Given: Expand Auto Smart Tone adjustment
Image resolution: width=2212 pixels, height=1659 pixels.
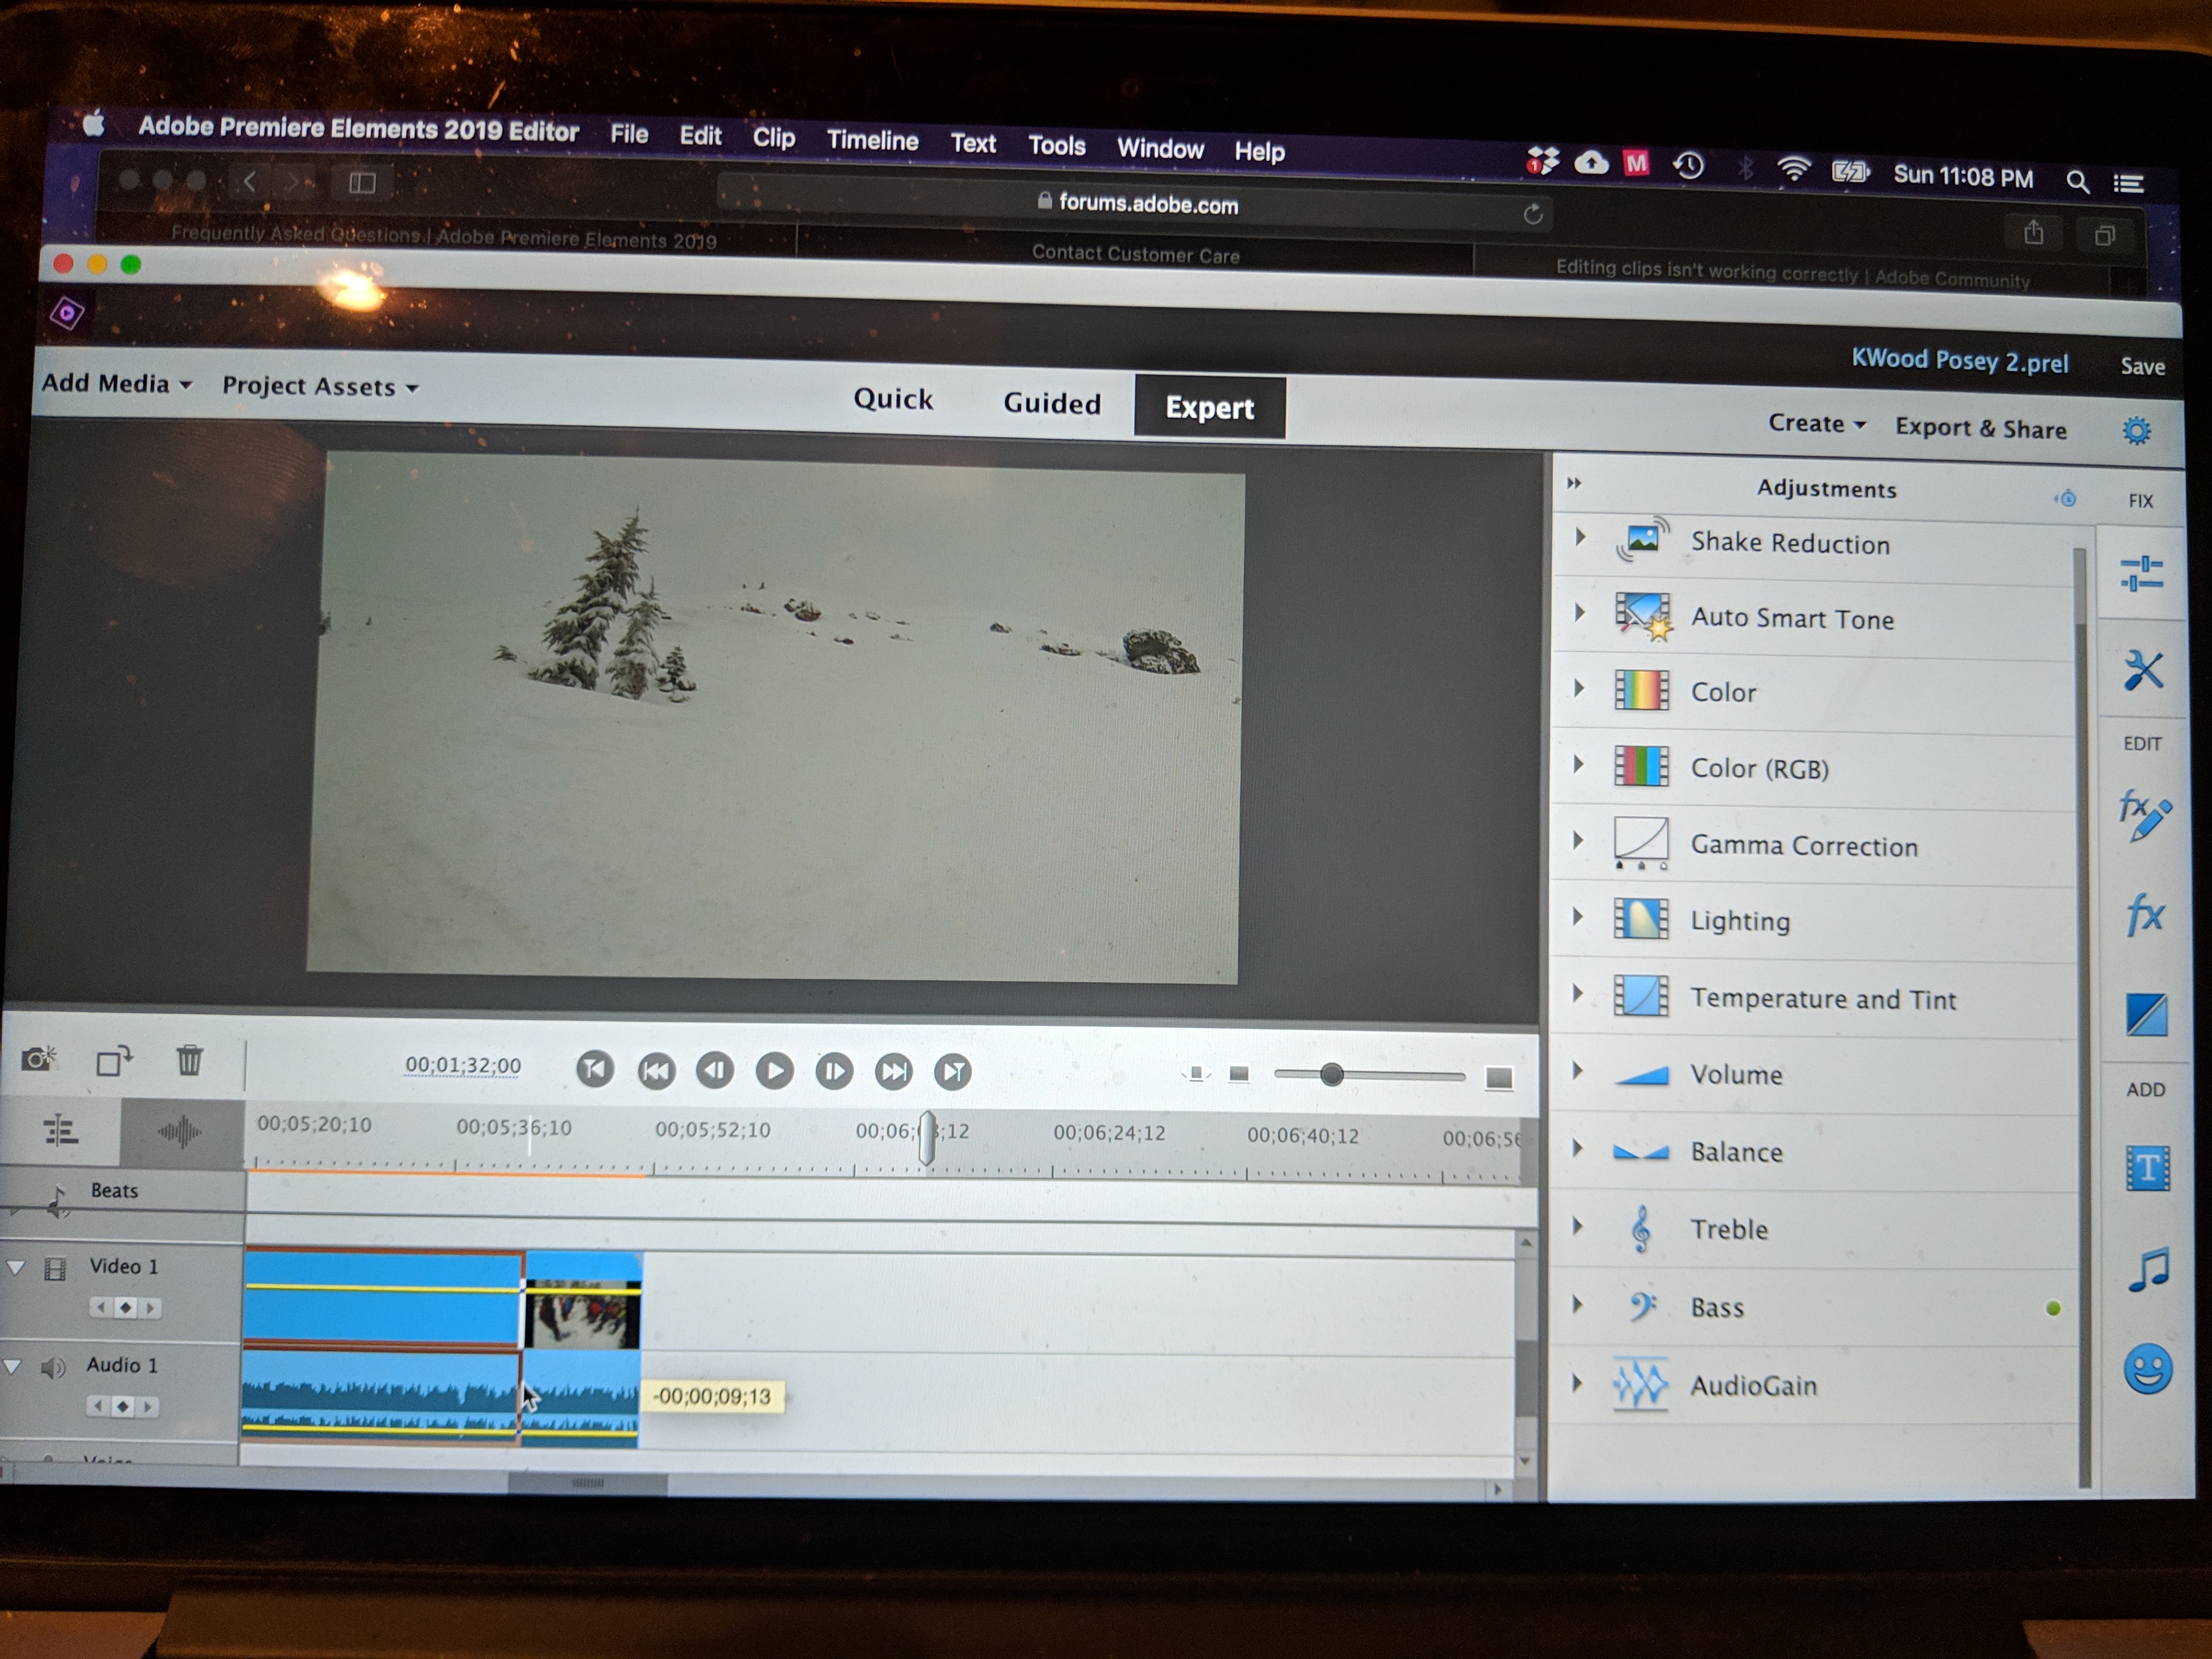Looking at the screenshot, I should coord(1580,612).
